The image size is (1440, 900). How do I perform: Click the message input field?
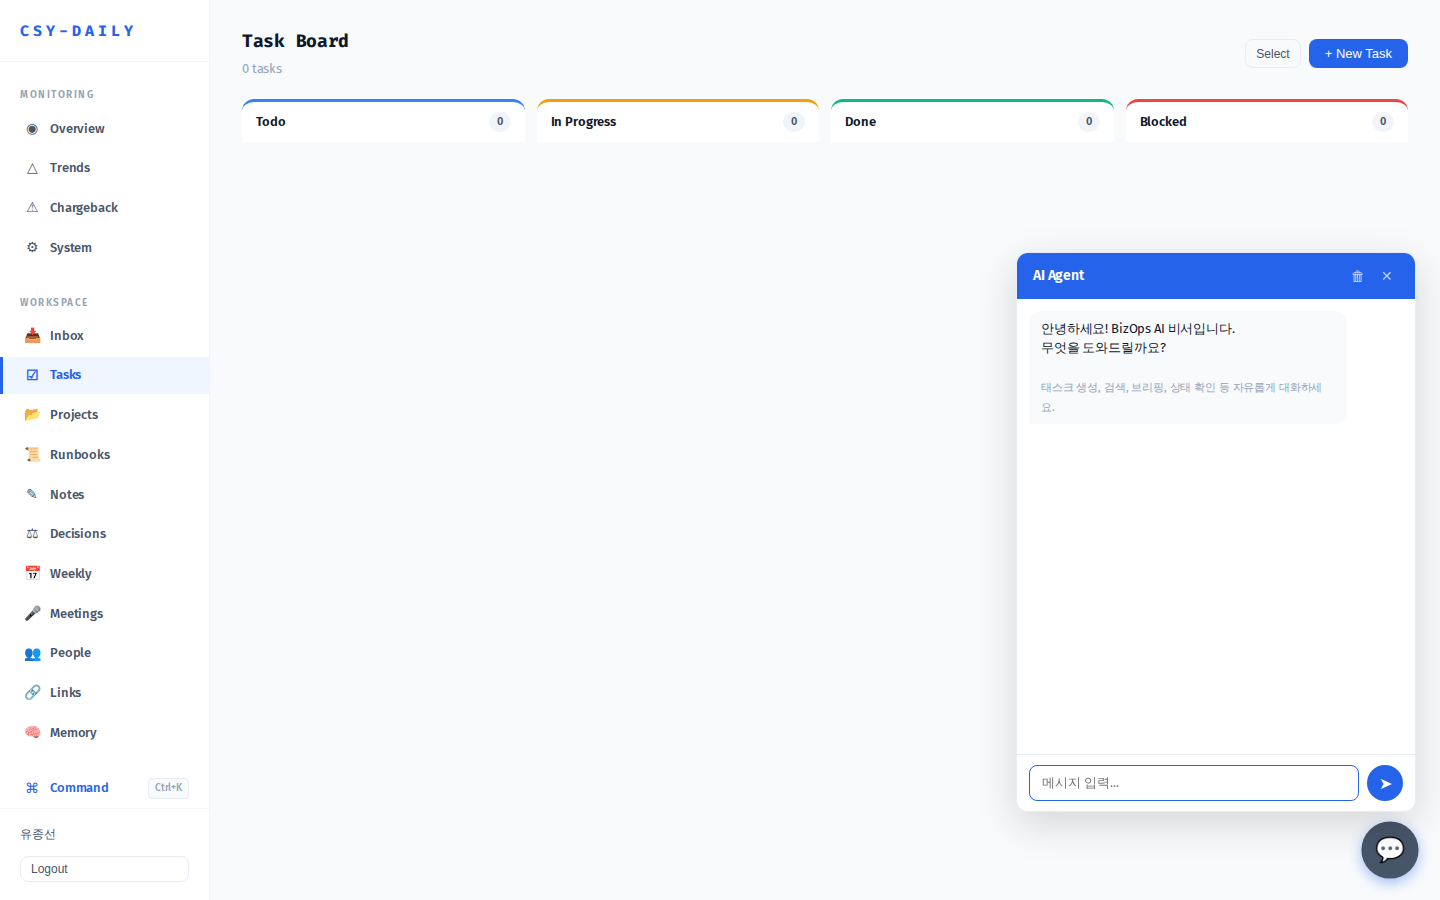coord(1193,783)
